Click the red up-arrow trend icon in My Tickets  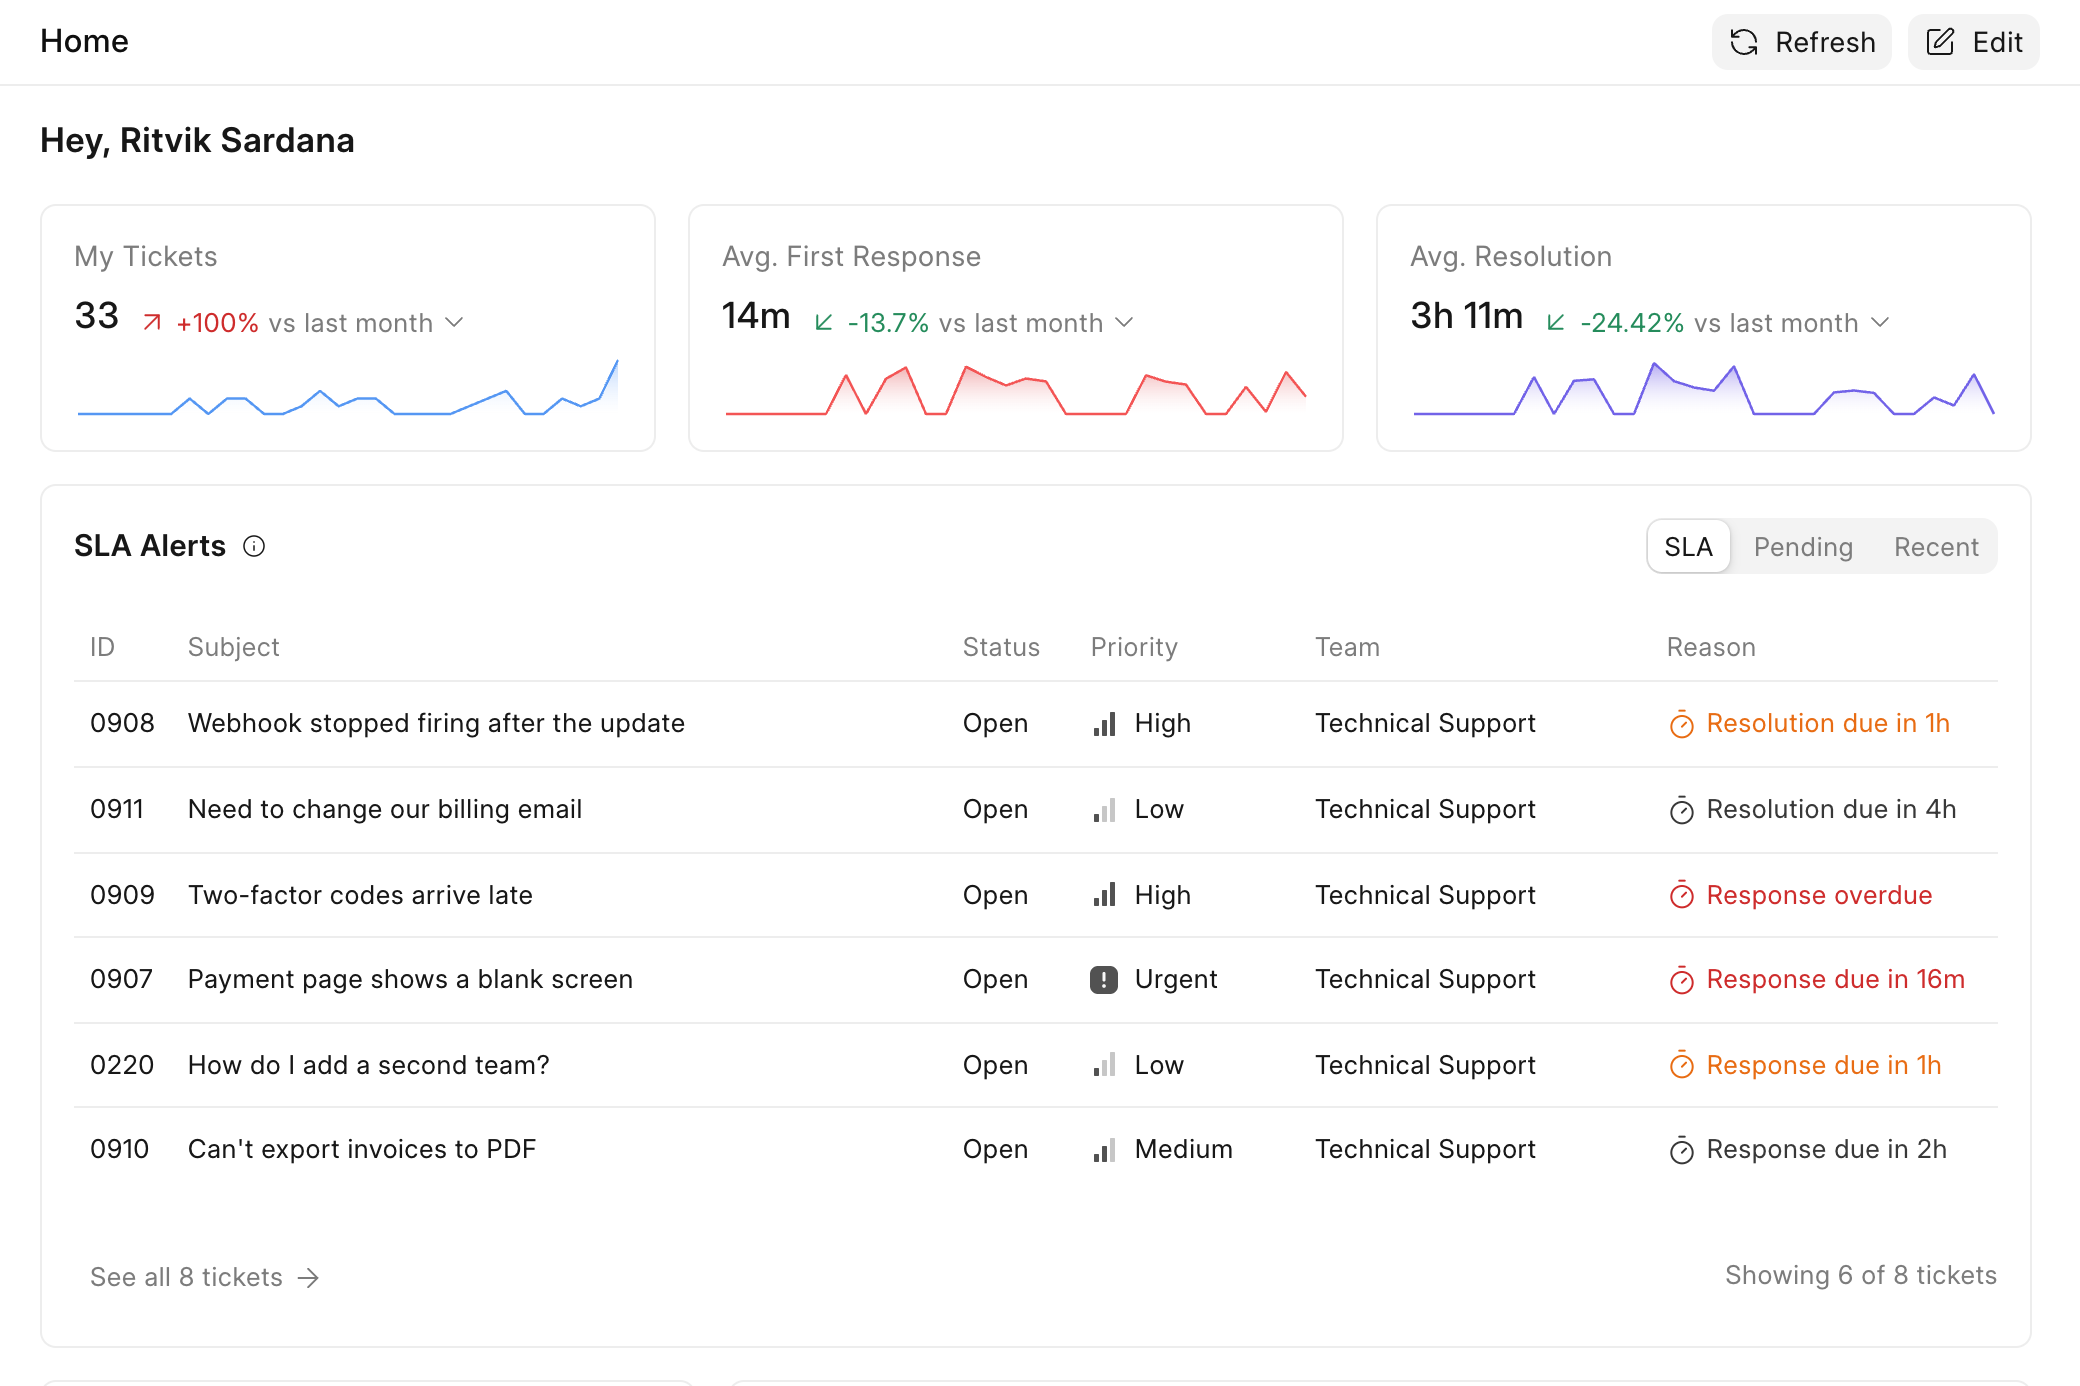click(152, 322)
